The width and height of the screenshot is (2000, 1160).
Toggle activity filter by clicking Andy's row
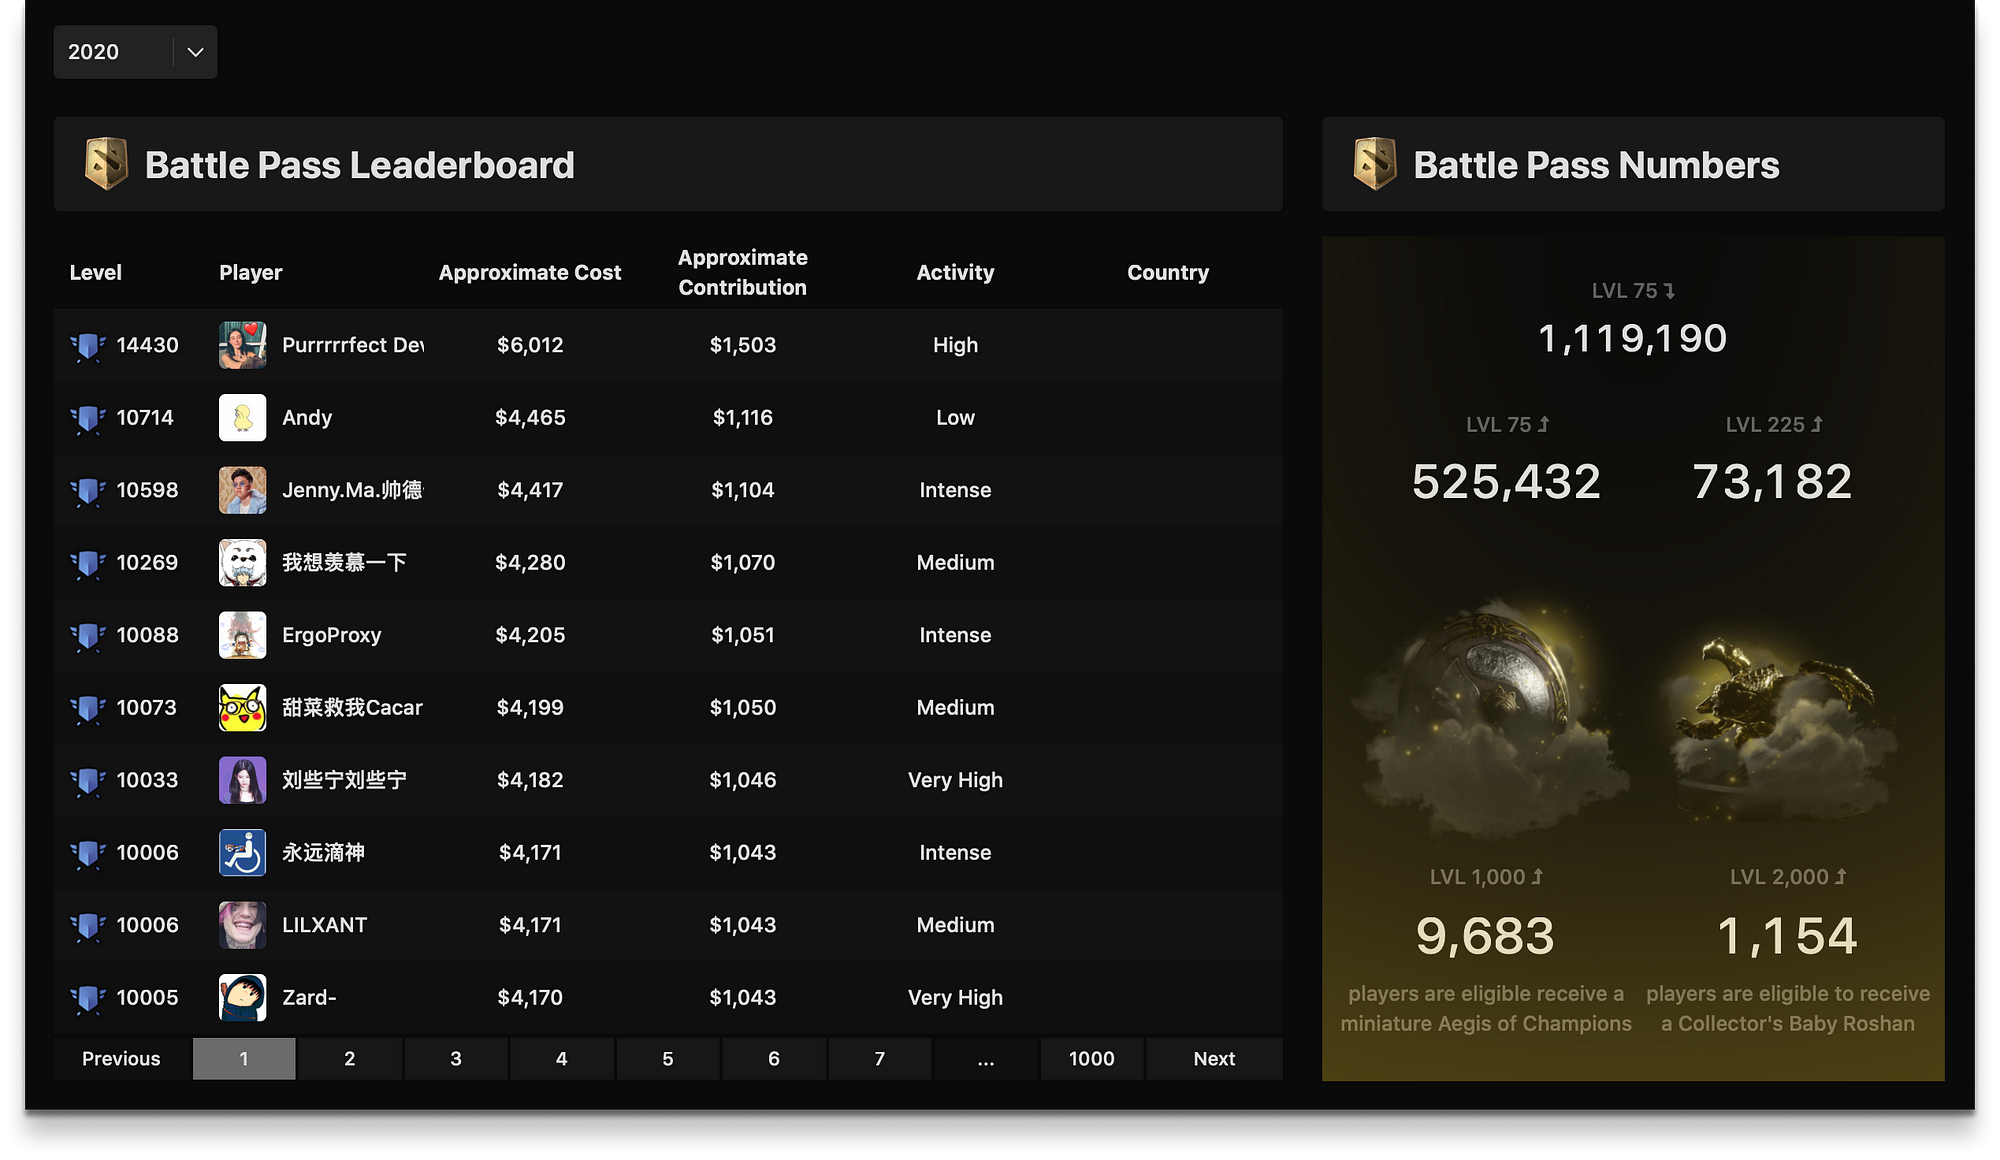click(x=955, y=417)
